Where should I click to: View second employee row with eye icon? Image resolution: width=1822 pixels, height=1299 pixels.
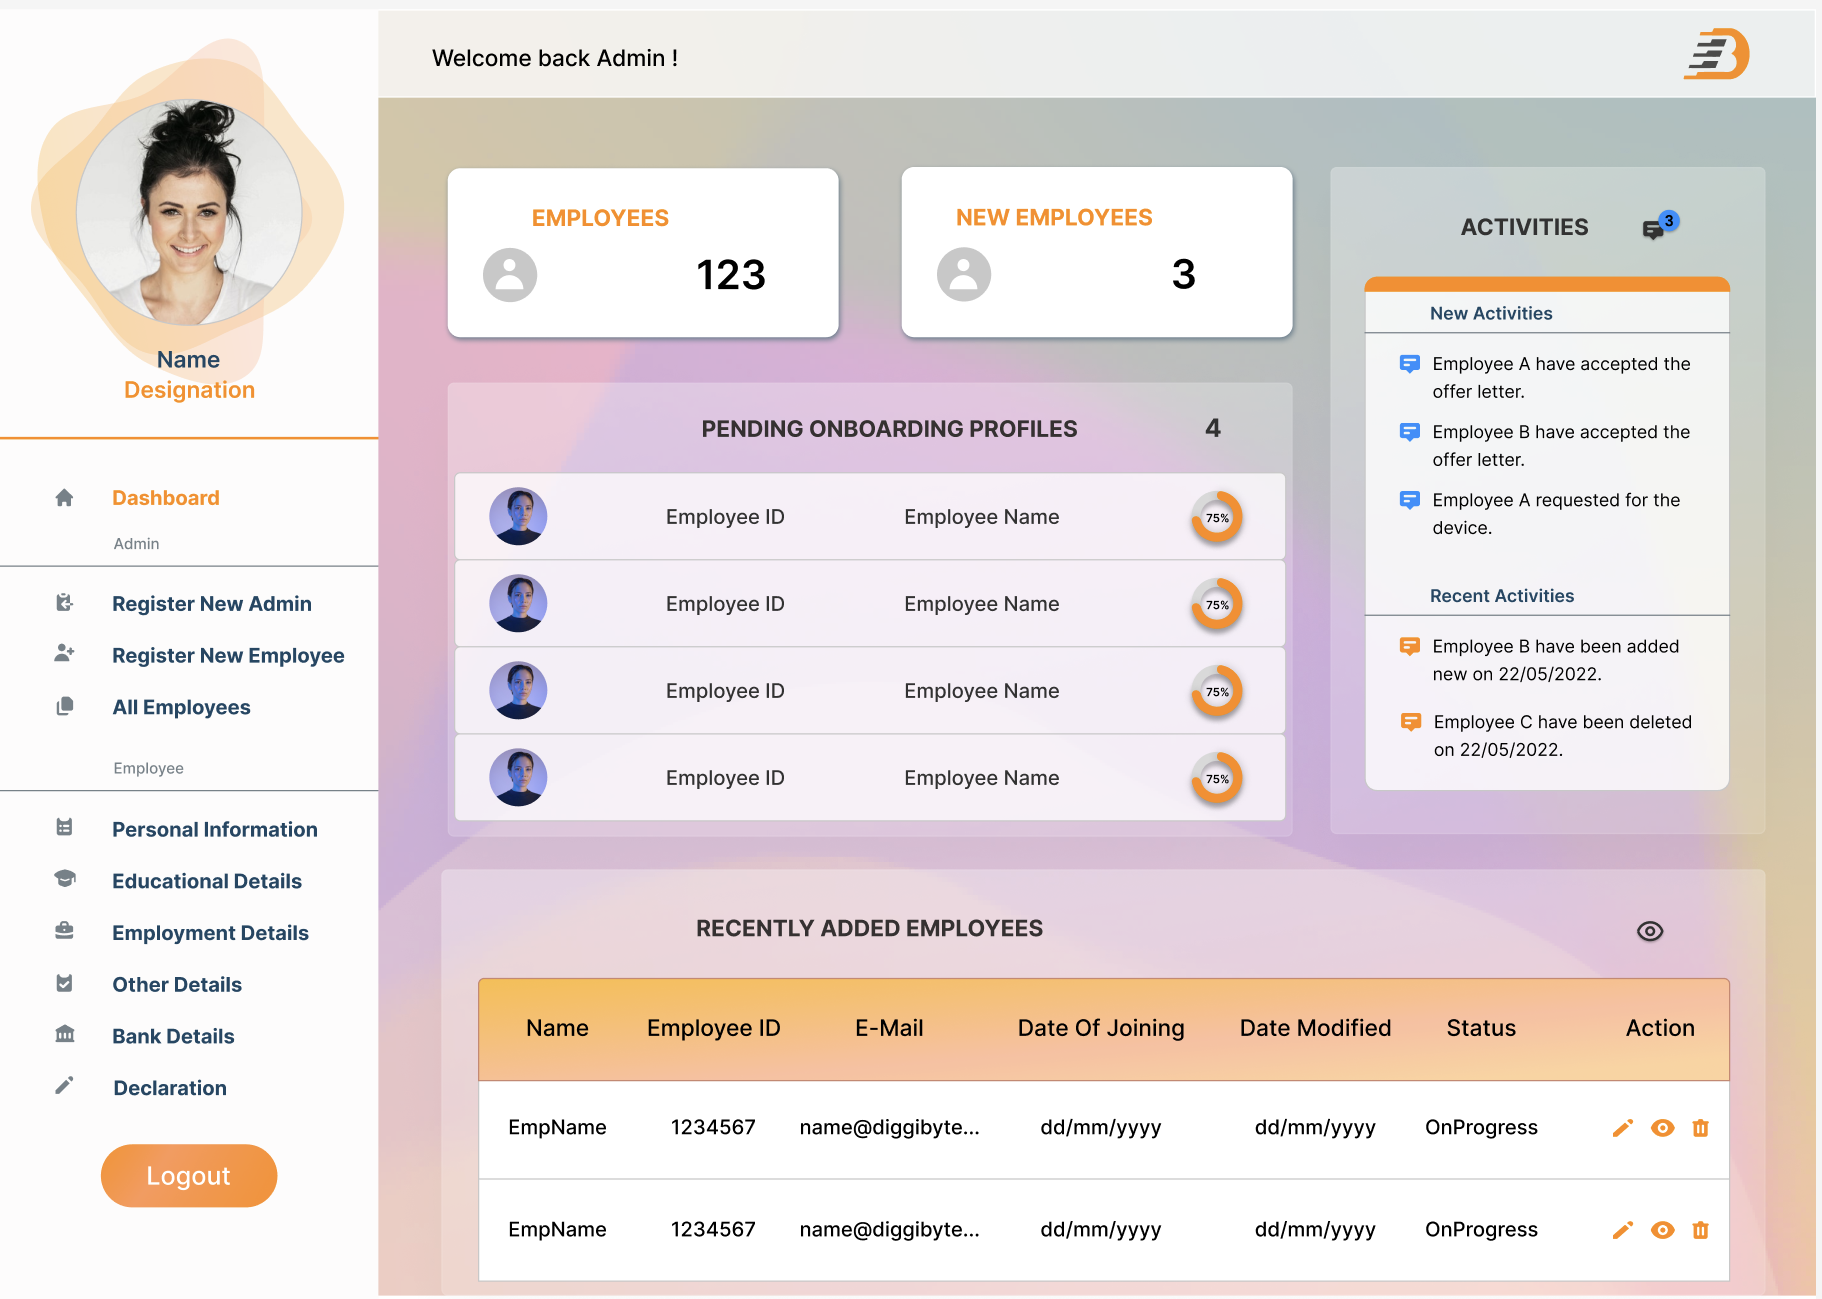[1662, 1230]
